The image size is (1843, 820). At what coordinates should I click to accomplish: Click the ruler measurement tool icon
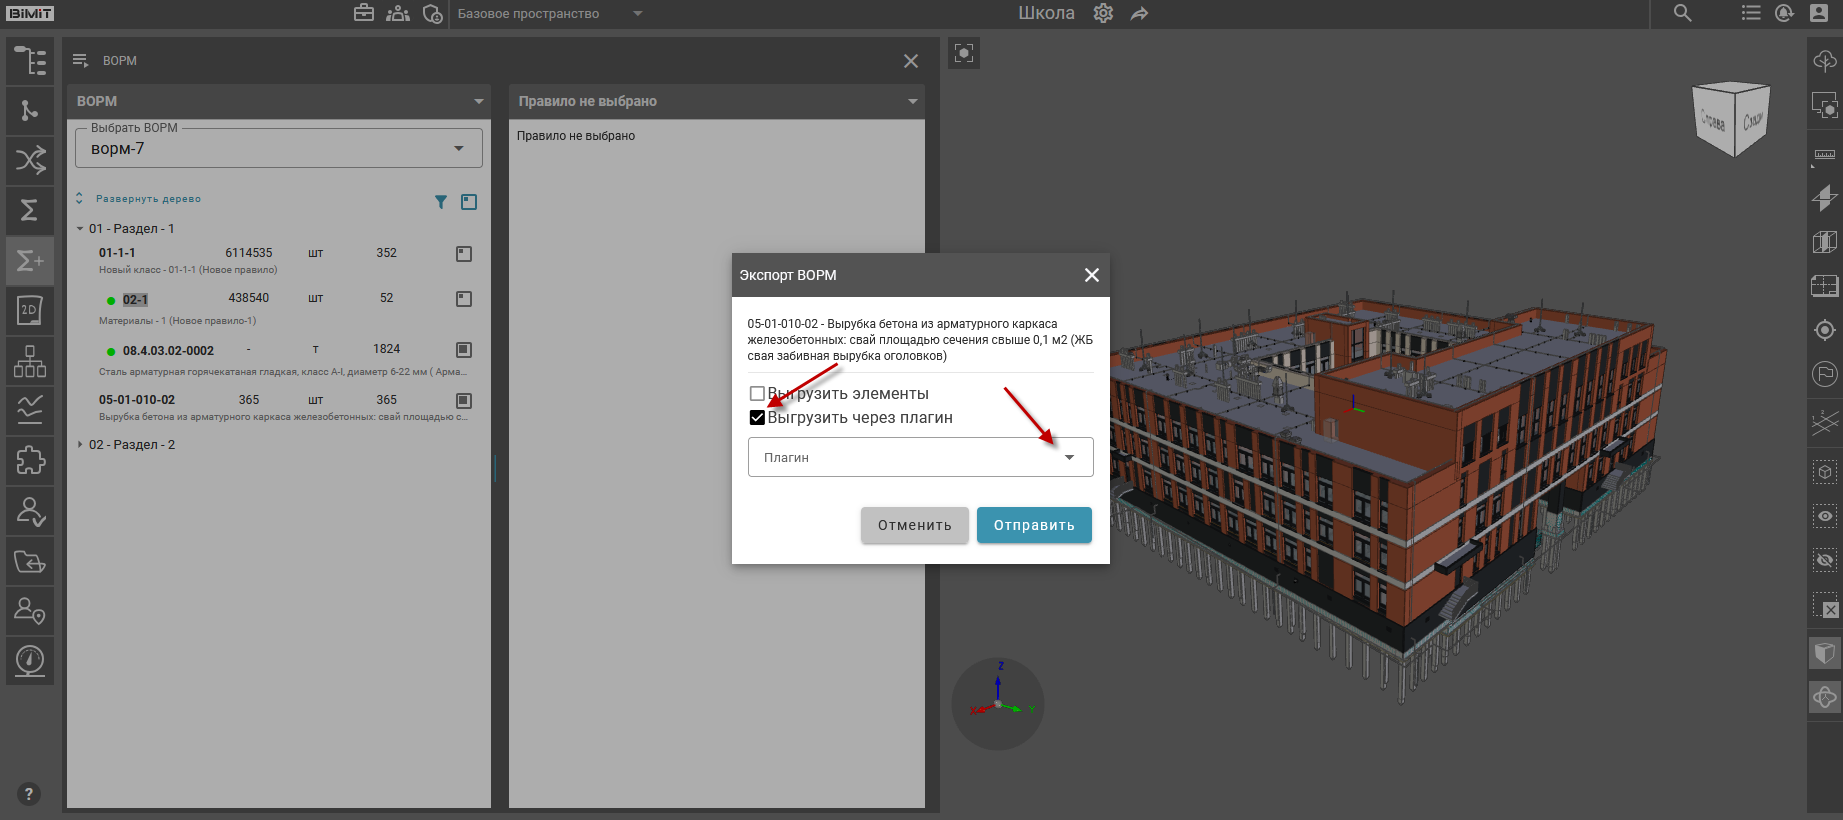pos(1825,155)
